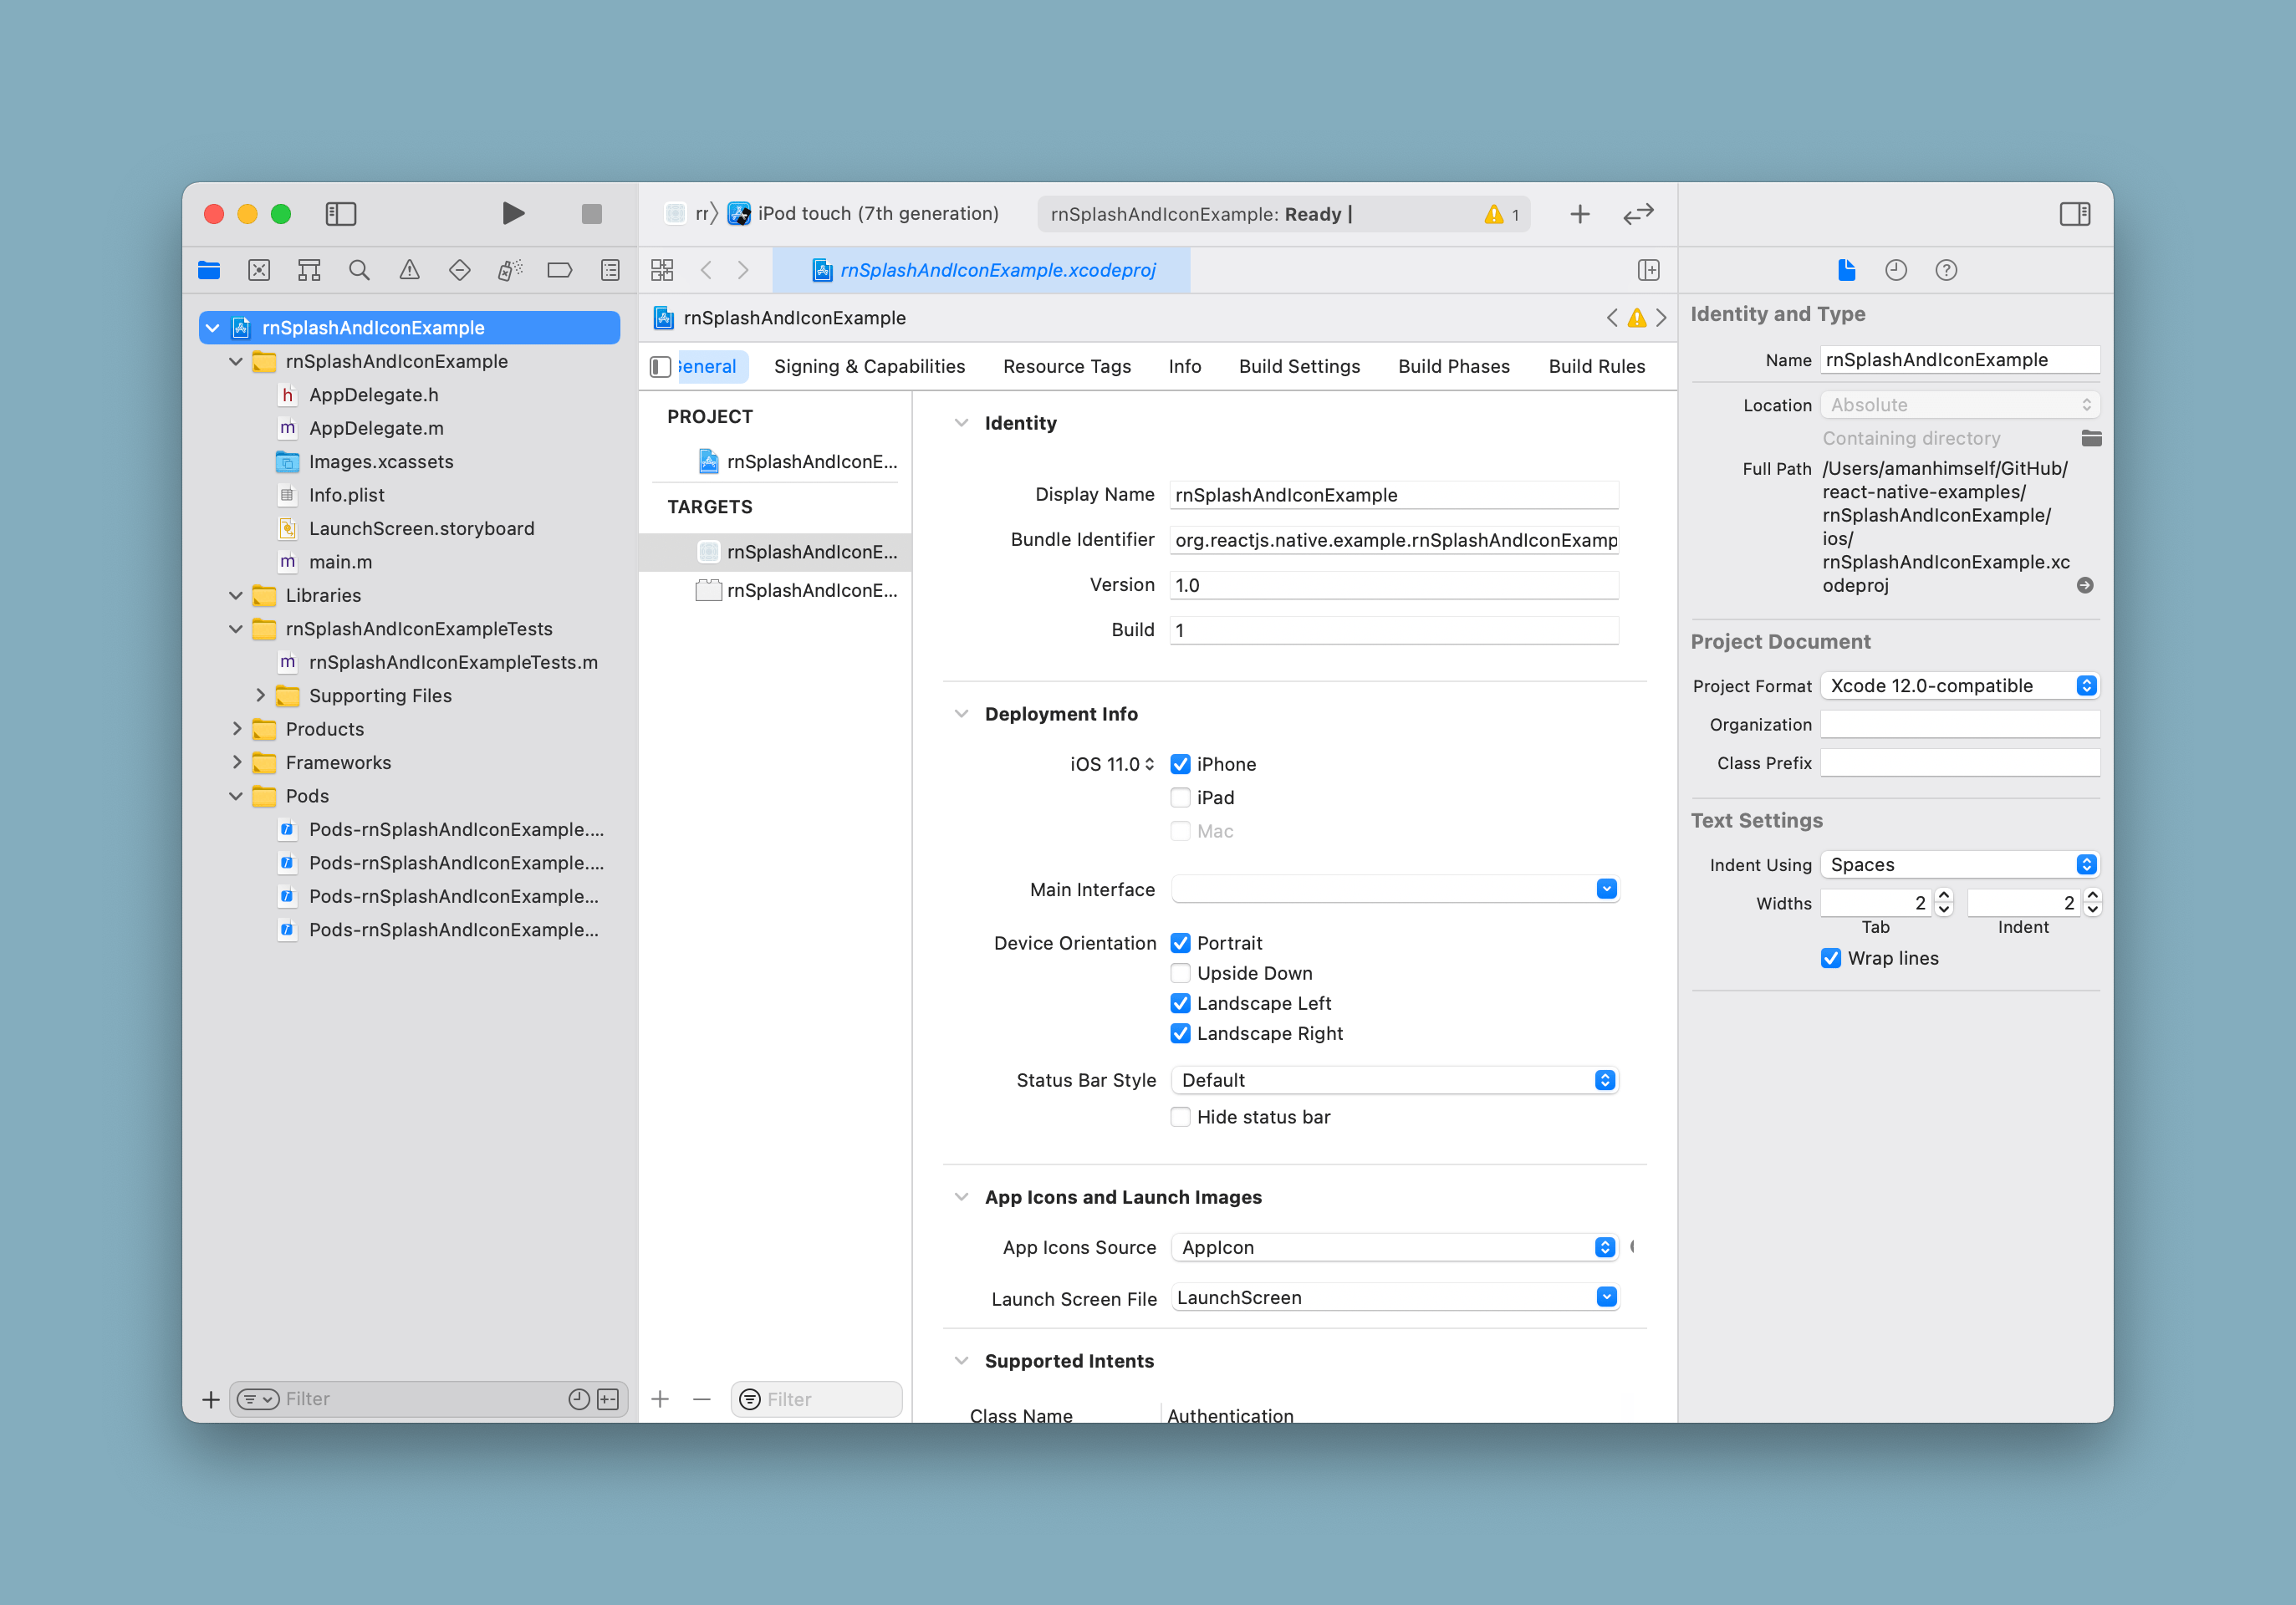Expand the Frameworks folder
The width and height of the screenshot is (2296, 1605).
(x=236, y=762)
